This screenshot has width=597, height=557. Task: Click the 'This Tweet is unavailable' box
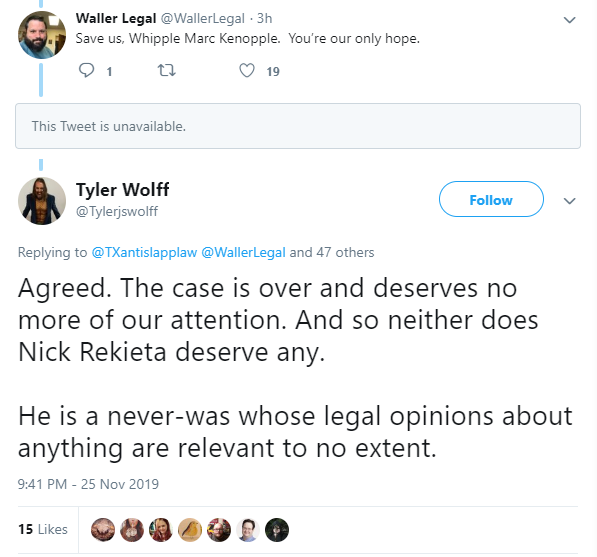(298, 126)
